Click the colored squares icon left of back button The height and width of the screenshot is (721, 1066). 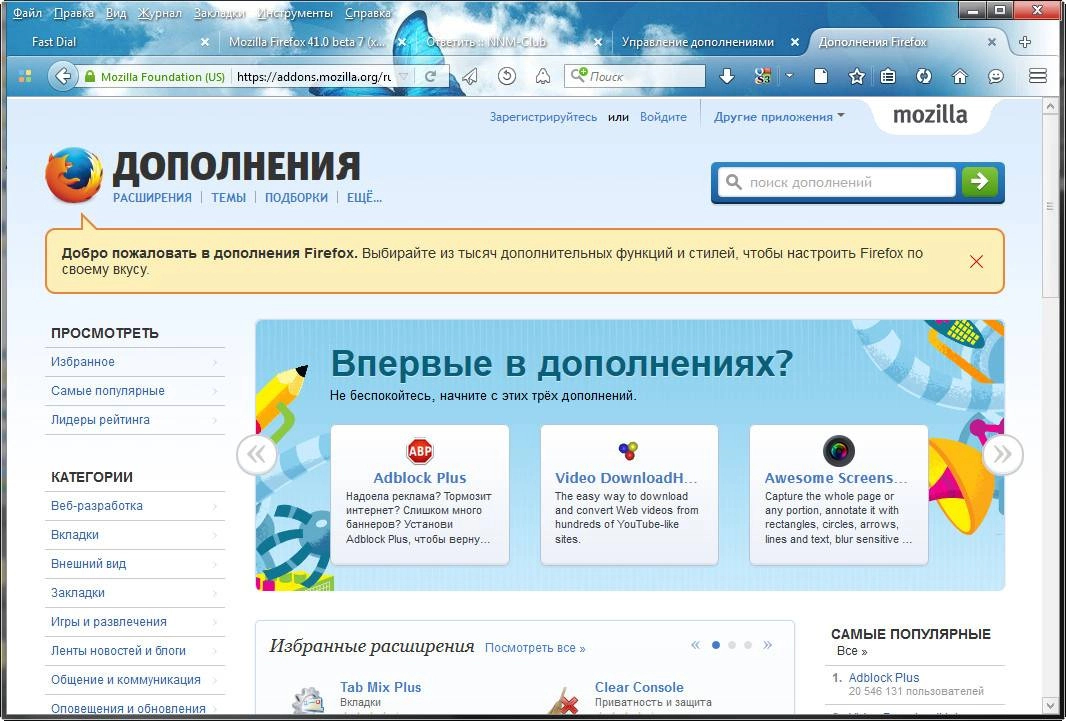pos(25,76)
